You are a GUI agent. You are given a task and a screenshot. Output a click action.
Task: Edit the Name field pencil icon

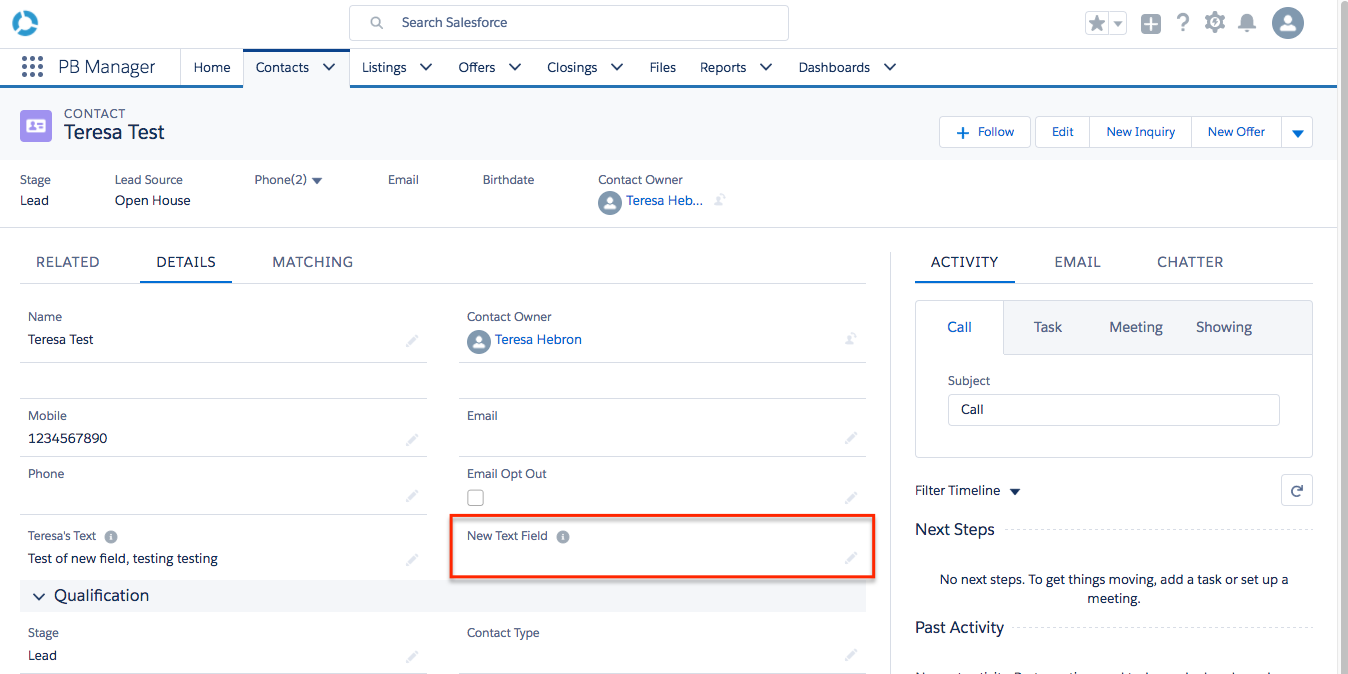click(x=412, y=341)
